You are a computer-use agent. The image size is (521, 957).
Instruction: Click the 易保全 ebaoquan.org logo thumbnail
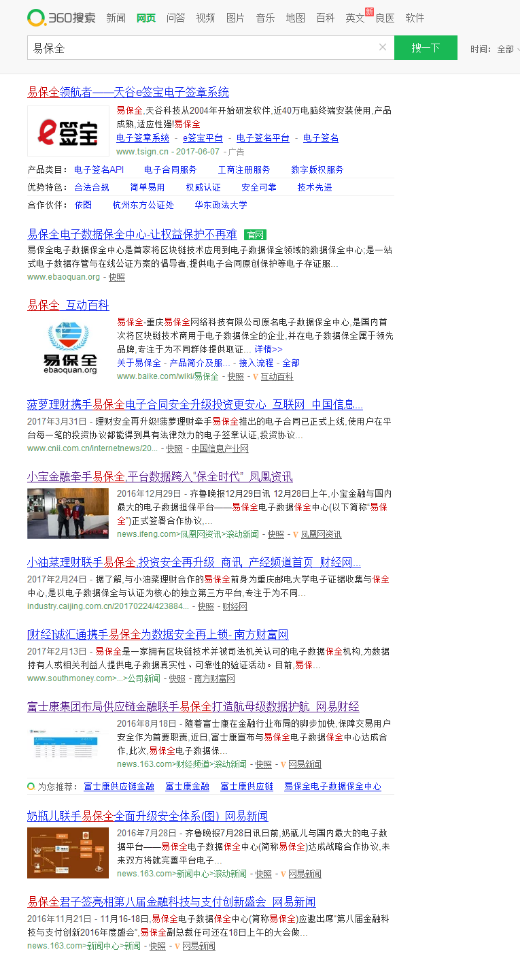[70, 347]
